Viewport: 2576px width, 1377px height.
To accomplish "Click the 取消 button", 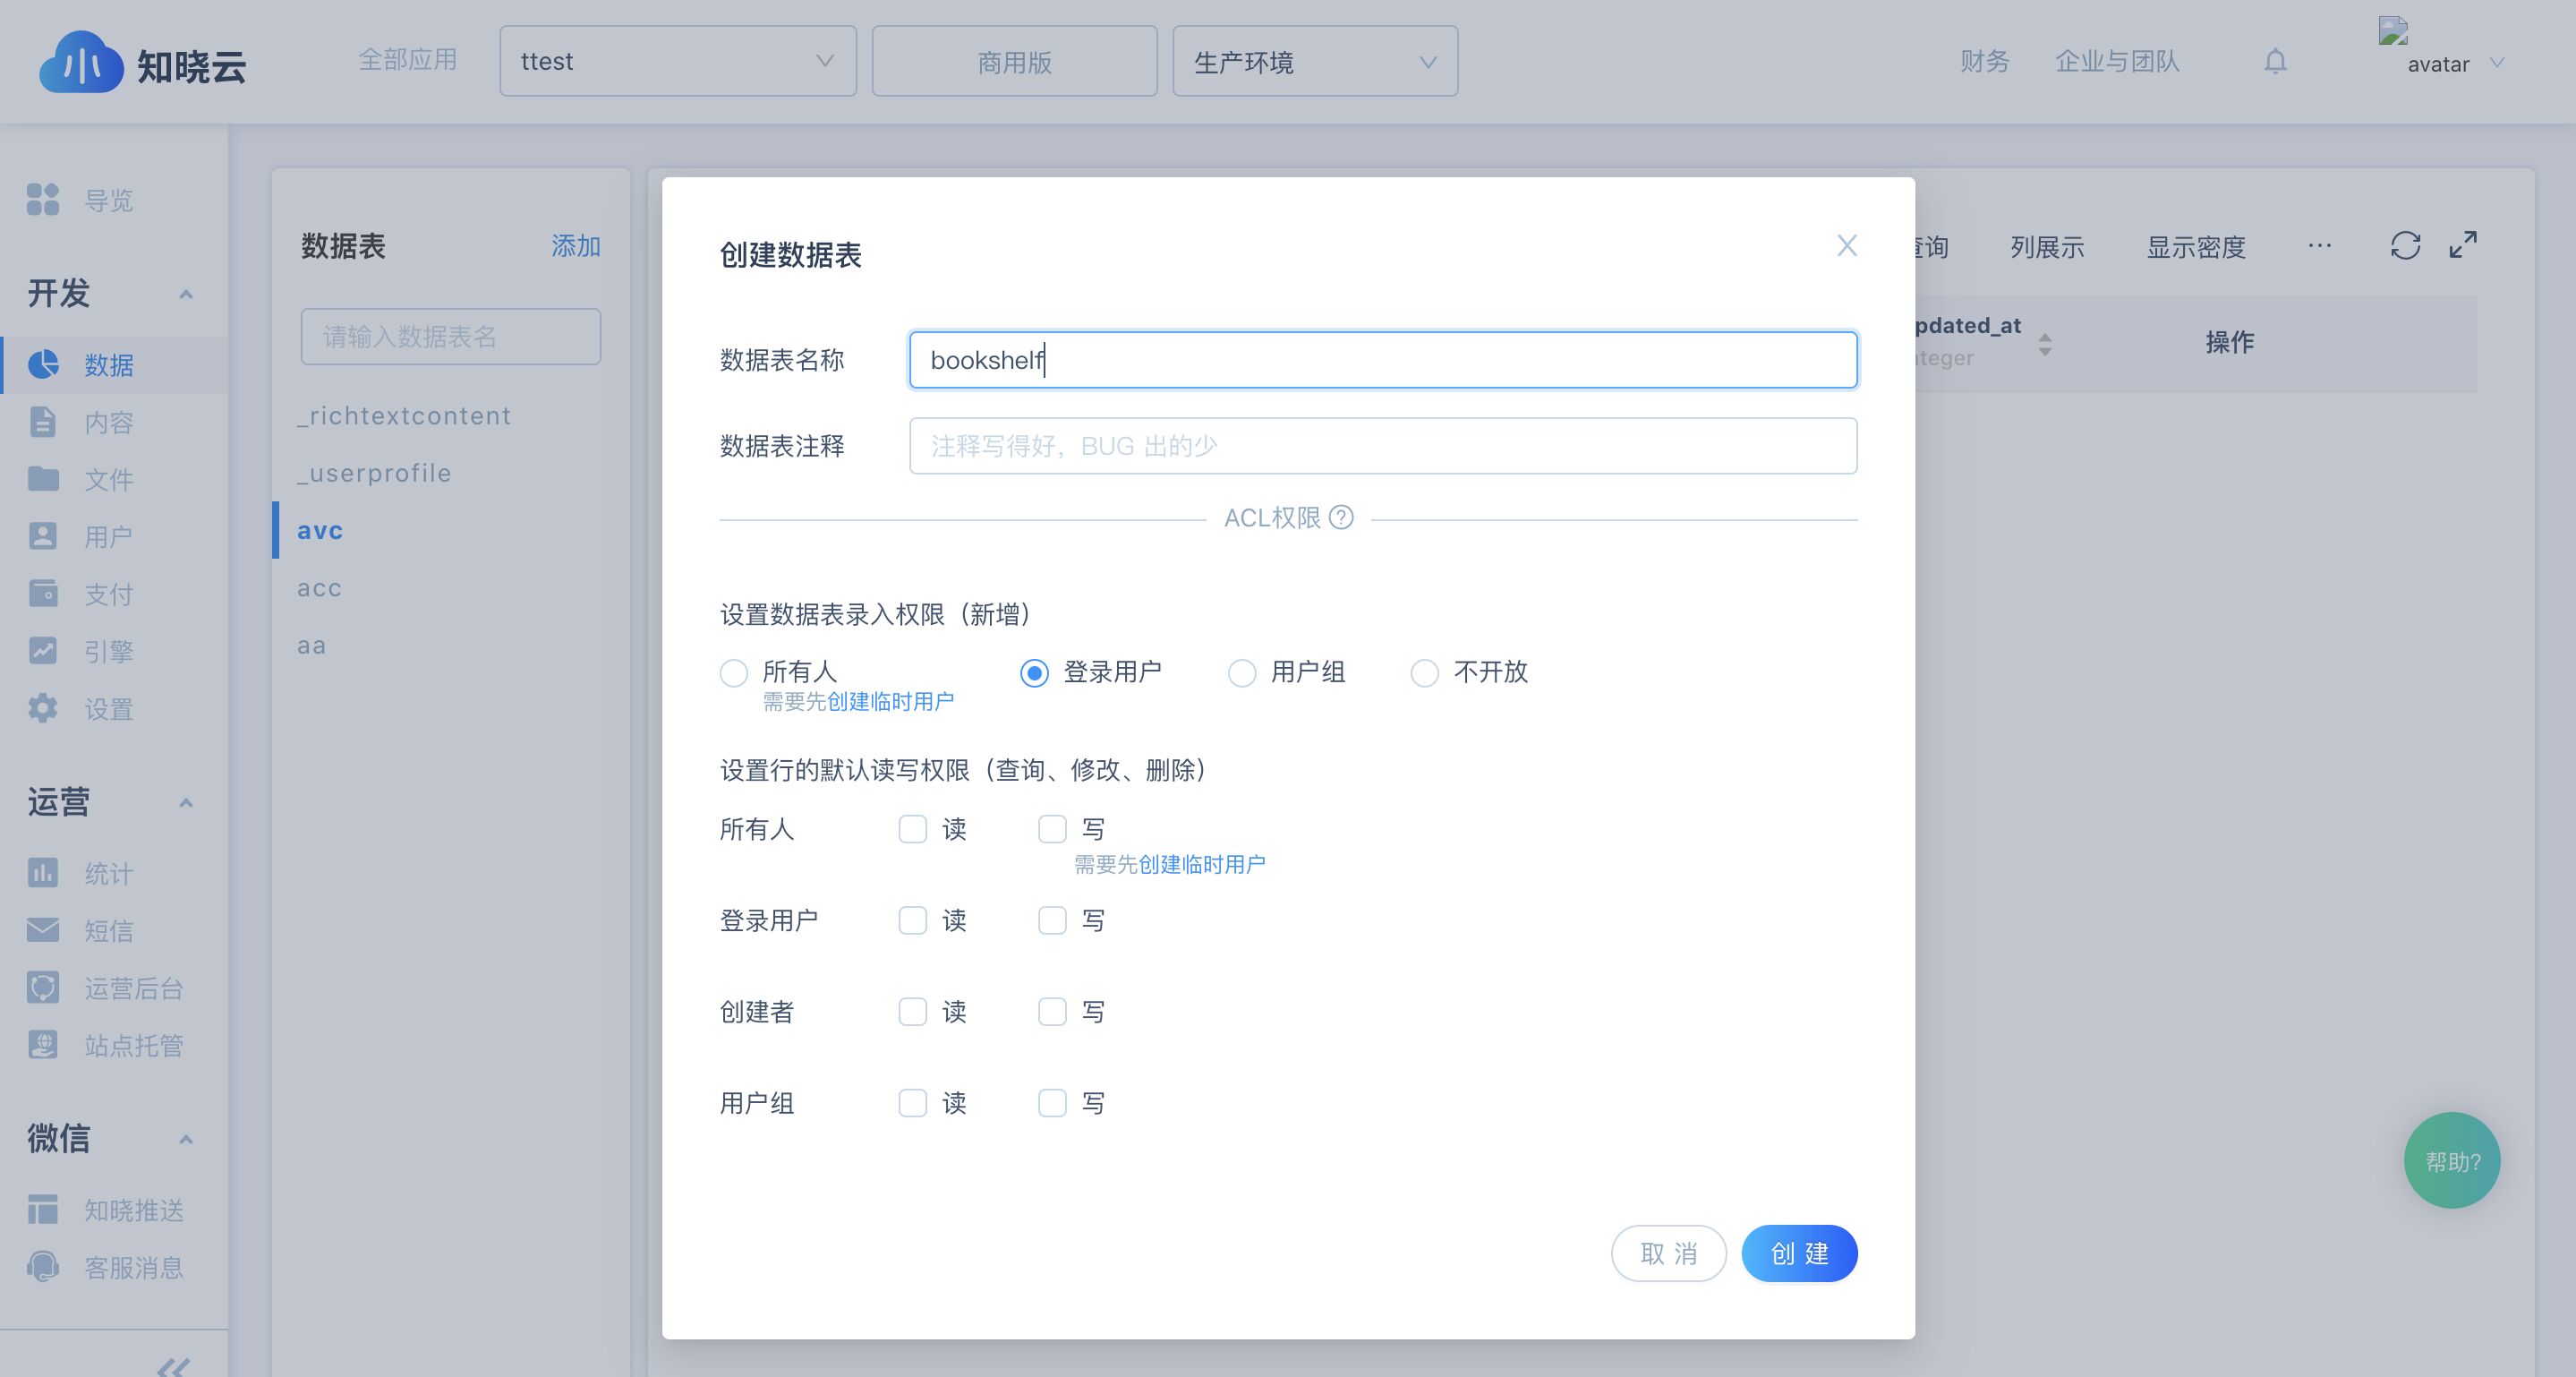I will tap(1668, 1253).
